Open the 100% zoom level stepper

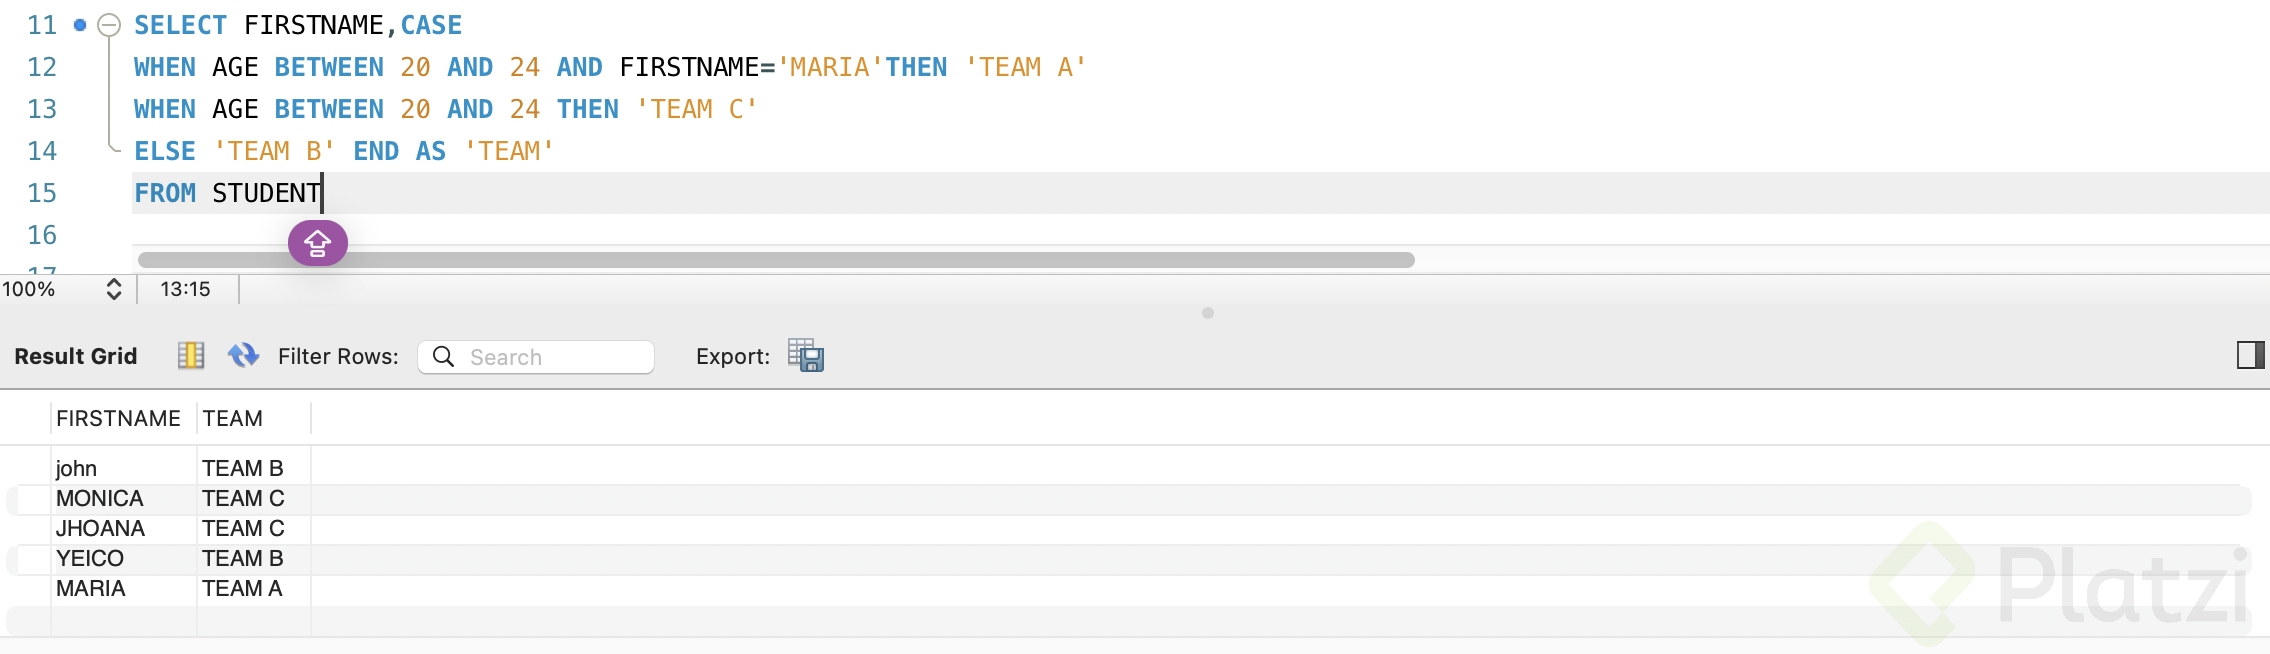pyautogui.click(x=114, y=289)
